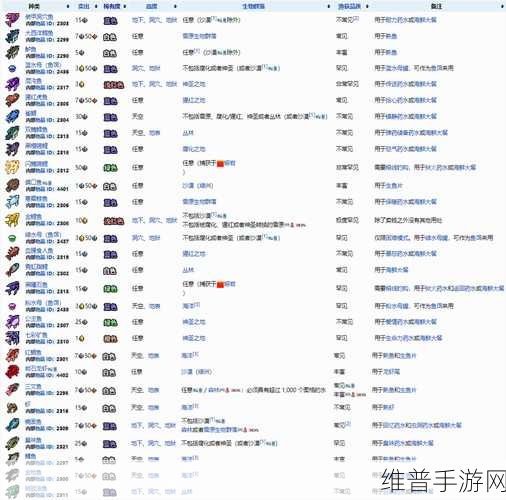Sort by the 种类 column arrow

pos(68,6)
